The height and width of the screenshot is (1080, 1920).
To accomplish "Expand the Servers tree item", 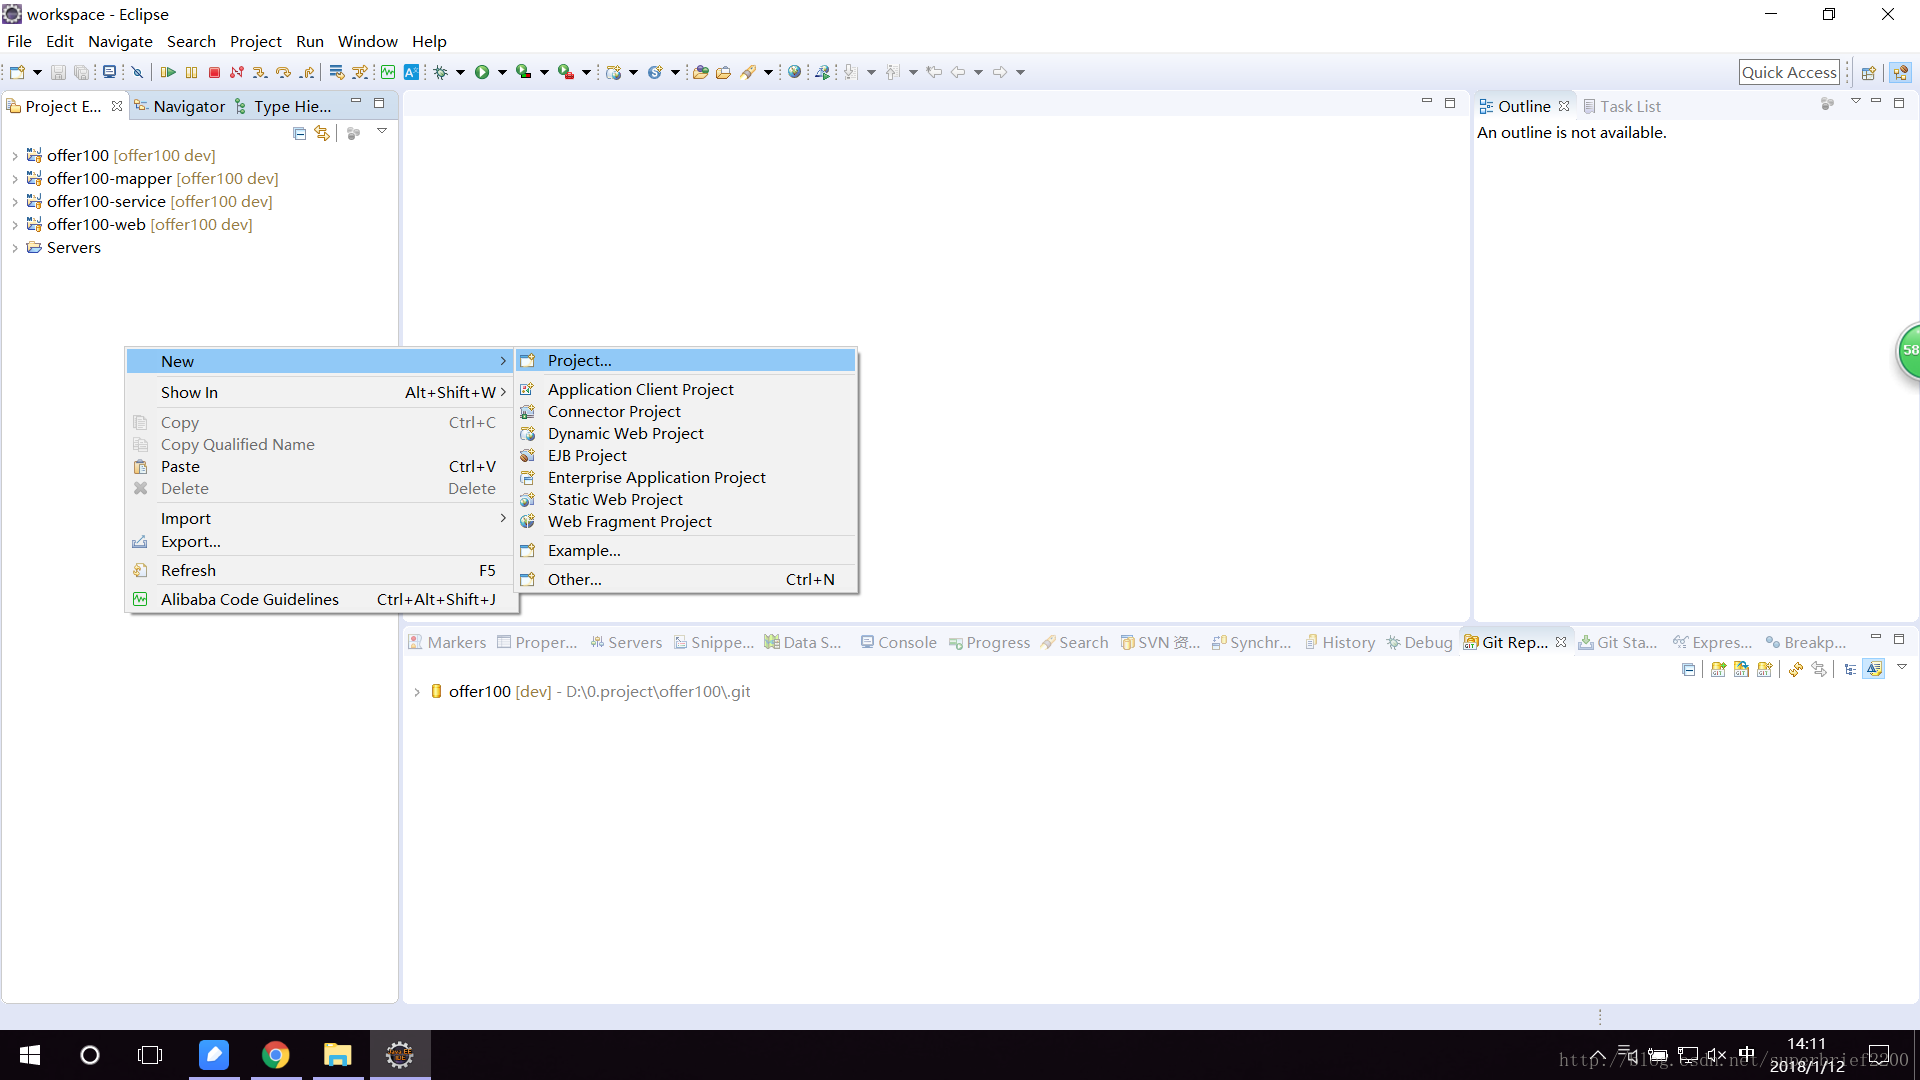I will coord(13,247).
